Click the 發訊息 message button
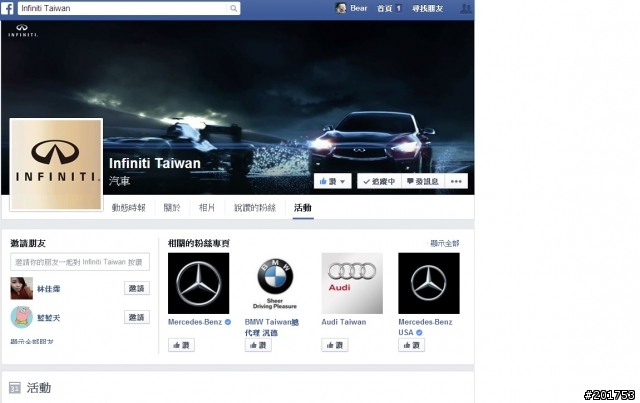 click(x=422, y=181)
